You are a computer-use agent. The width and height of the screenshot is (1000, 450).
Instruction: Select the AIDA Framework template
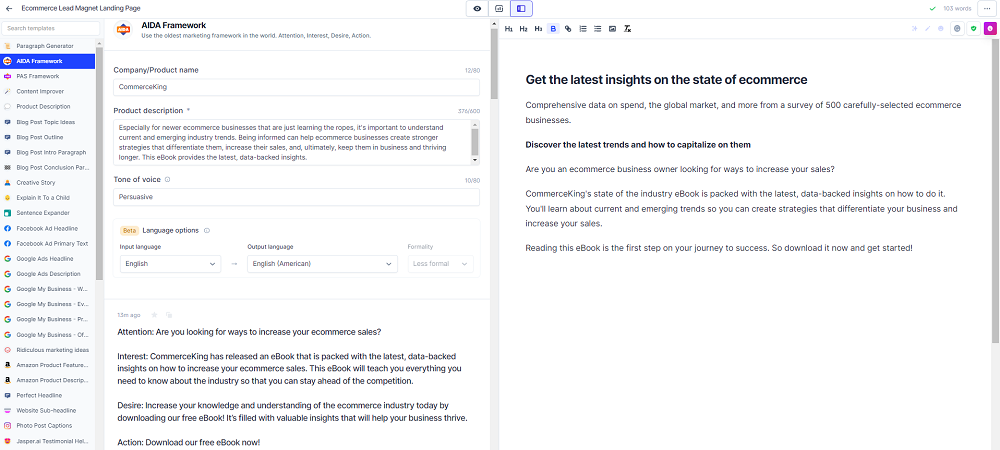(48, 61)
